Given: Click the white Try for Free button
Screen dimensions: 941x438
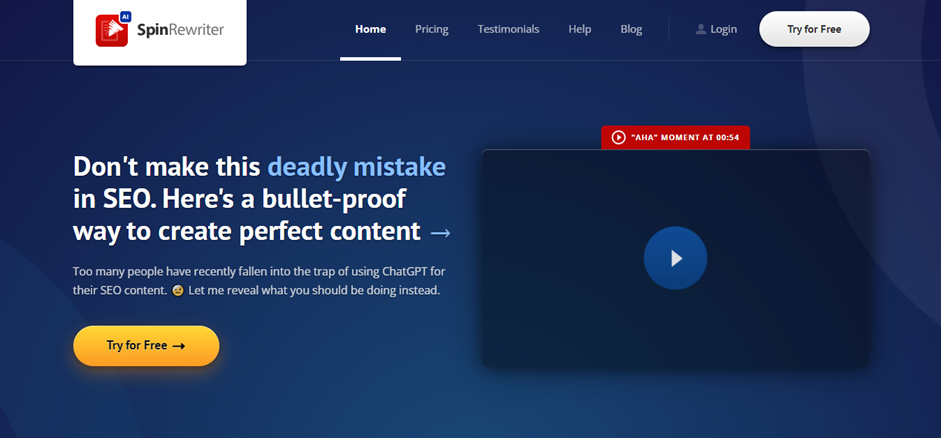Looking at the screenshot, I should (814, 29).
